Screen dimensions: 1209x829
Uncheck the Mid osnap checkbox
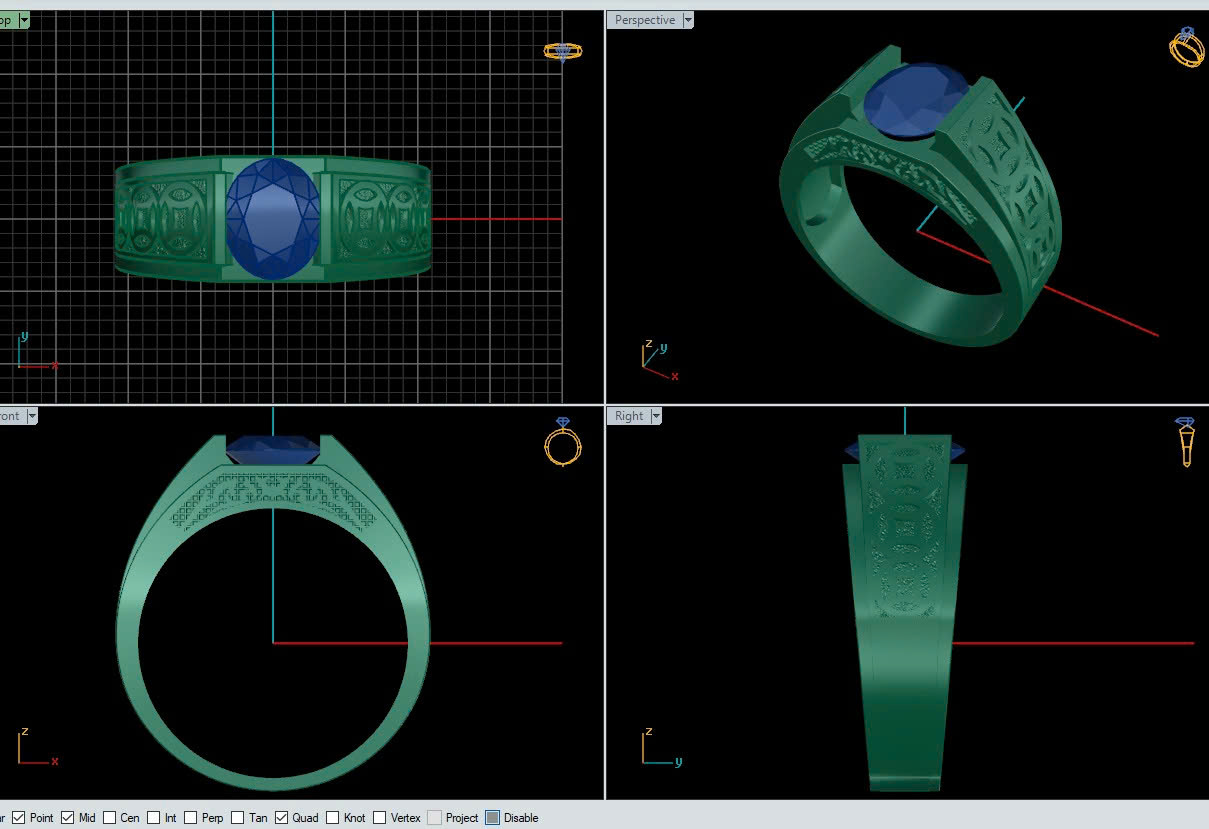(67, 818)
